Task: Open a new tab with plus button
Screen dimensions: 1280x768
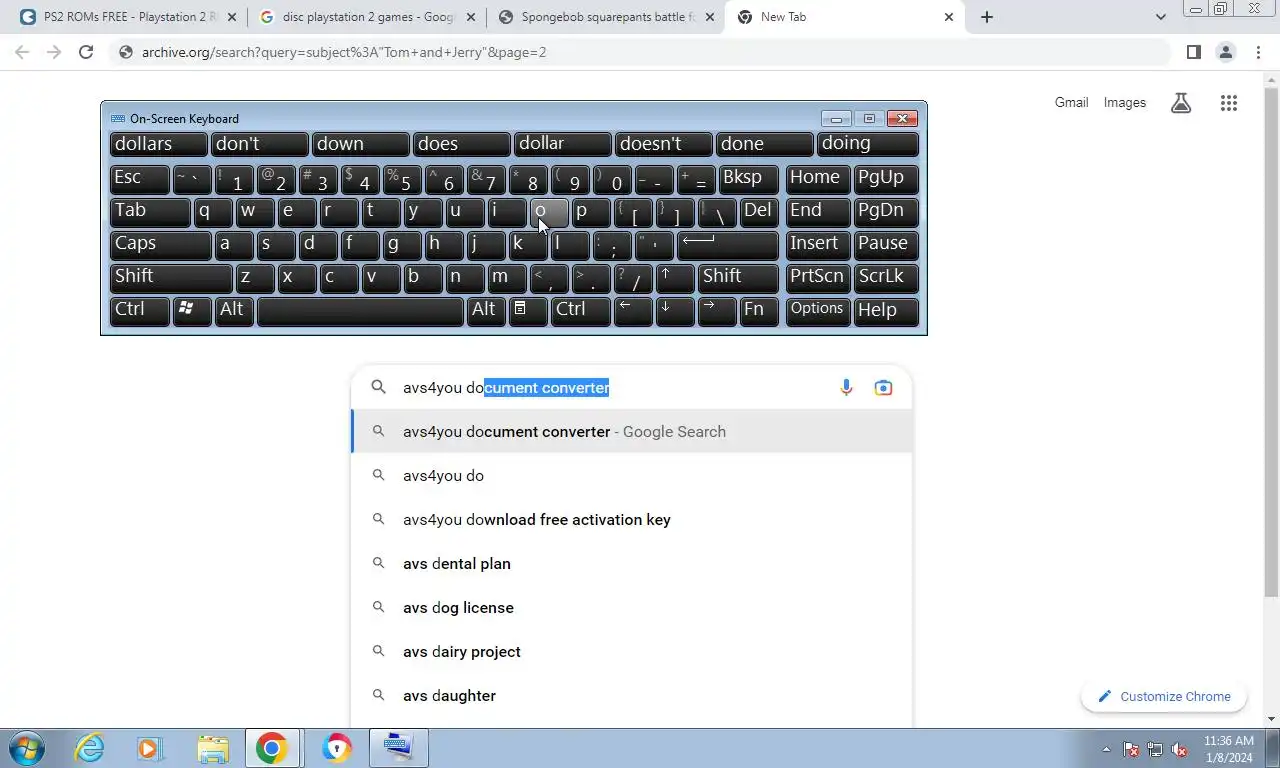Action: click(x=987, y=17)
